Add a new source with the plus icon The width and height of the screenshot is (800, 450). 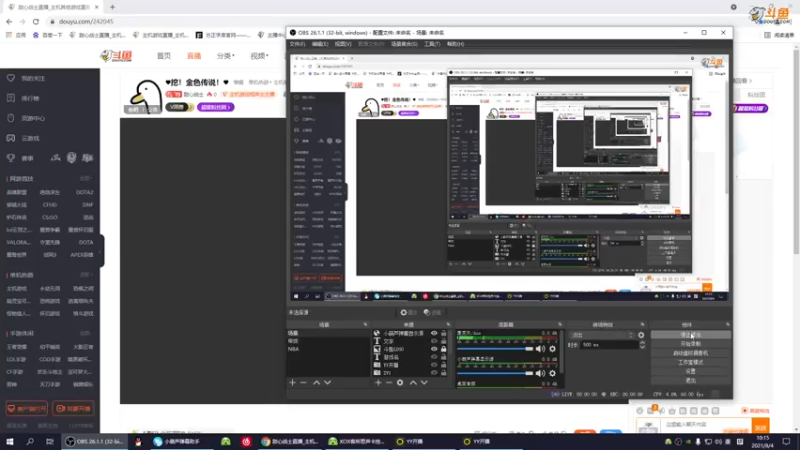click(378, 382)
